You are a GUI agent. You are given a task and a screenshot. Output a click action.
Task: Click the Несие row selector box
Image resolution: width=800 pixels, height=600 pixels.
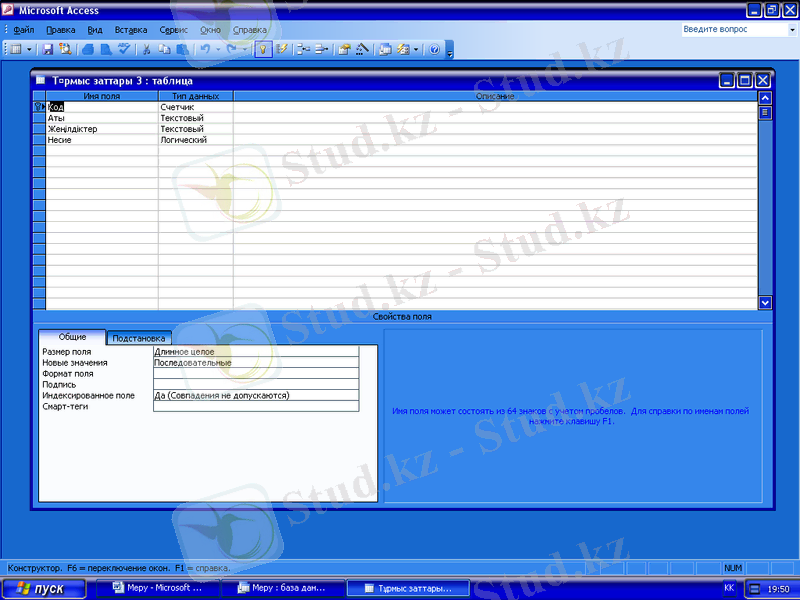(x=39, y=140)
